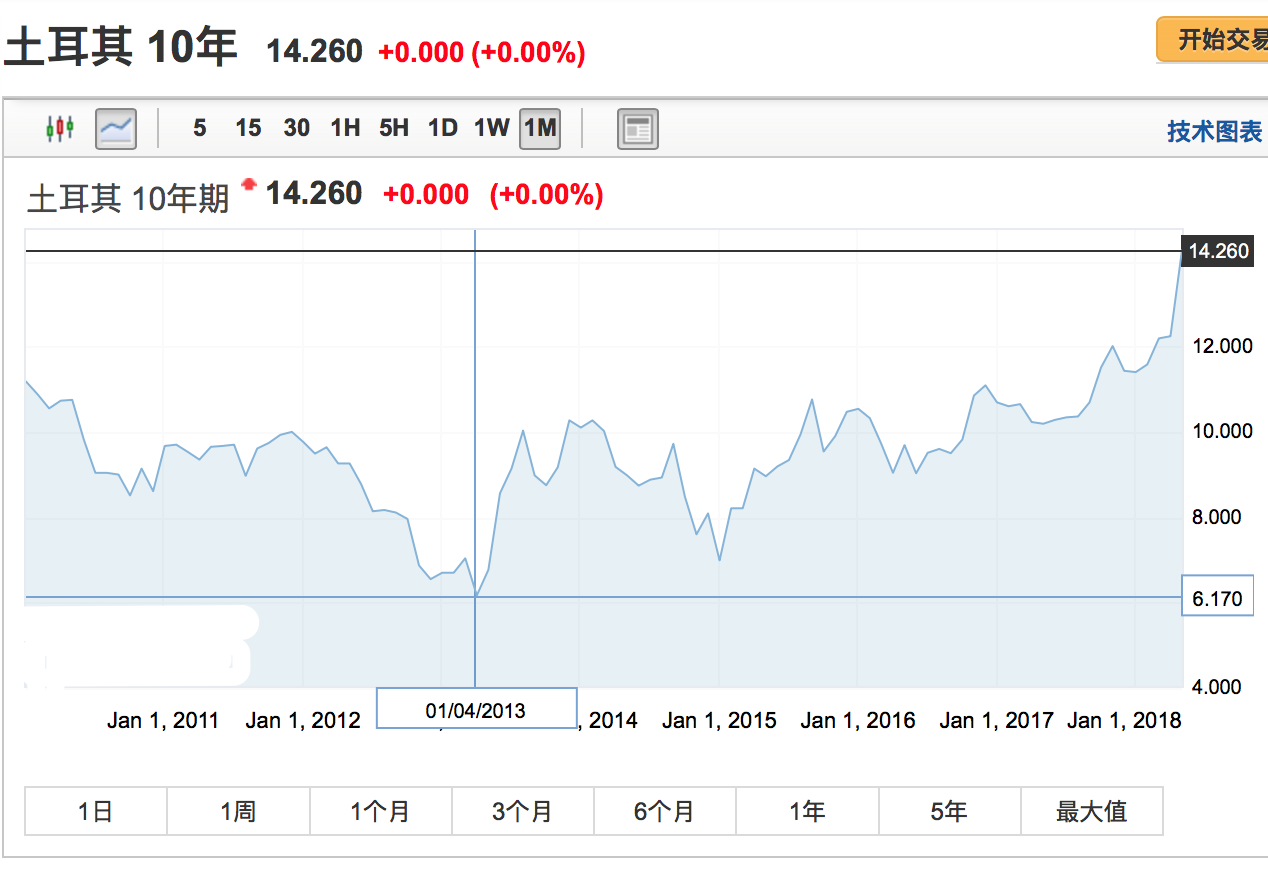
Task: Show the 3个月 time range
Action: tap(522, 811)
